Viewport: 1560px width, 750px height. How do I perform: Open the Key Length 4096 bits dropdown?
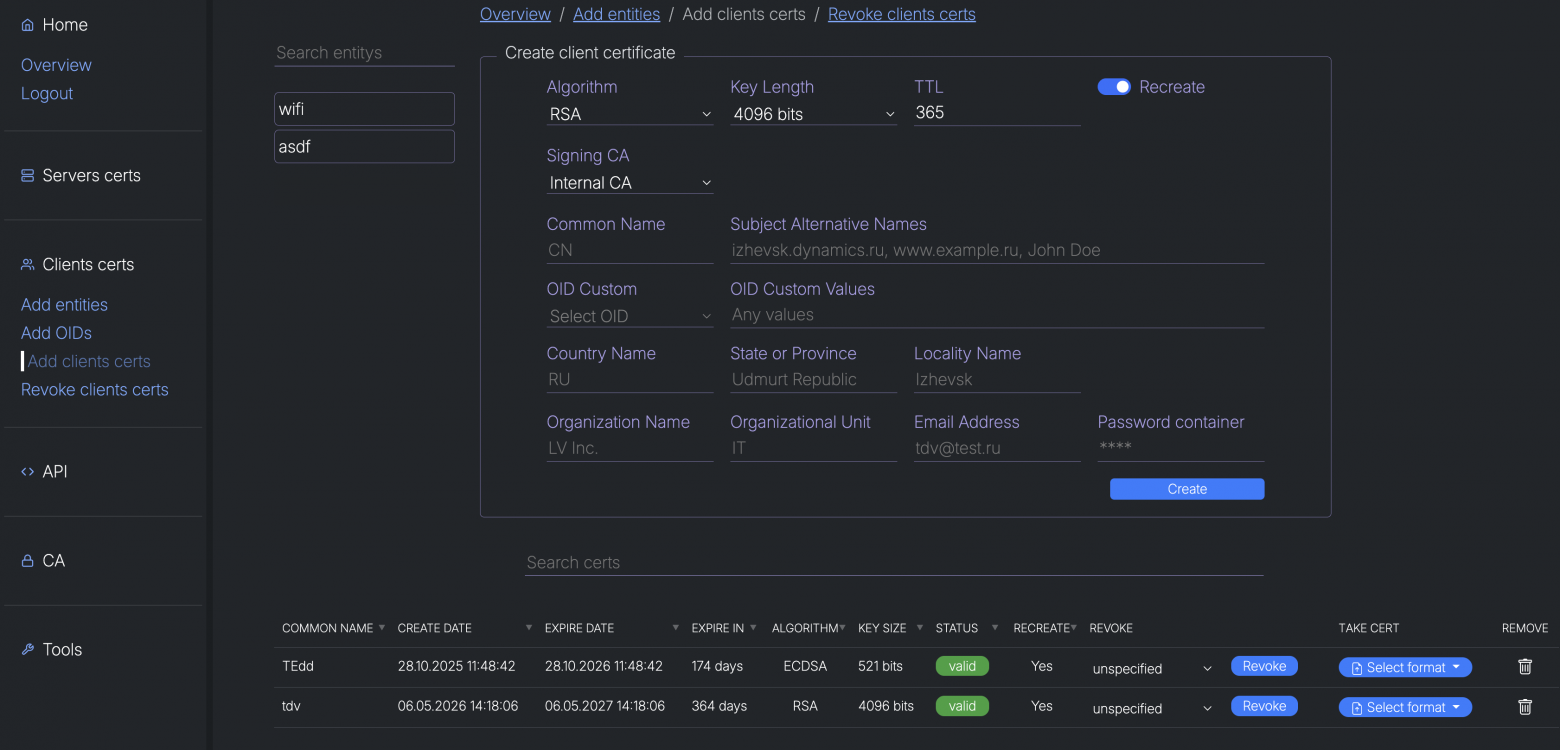tap(814, 114)
